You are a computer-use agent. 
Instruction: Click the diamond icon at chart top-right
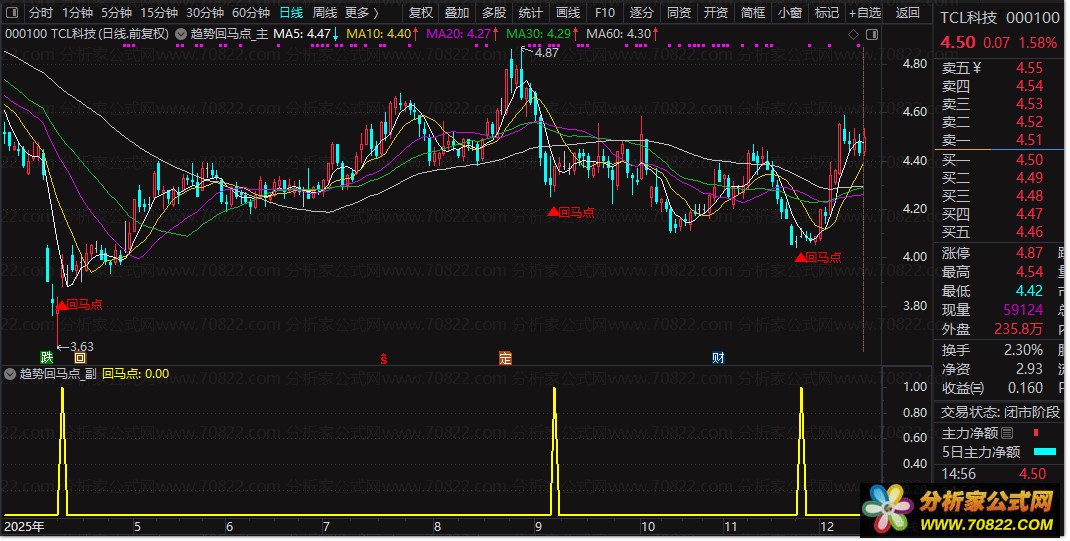853,34
